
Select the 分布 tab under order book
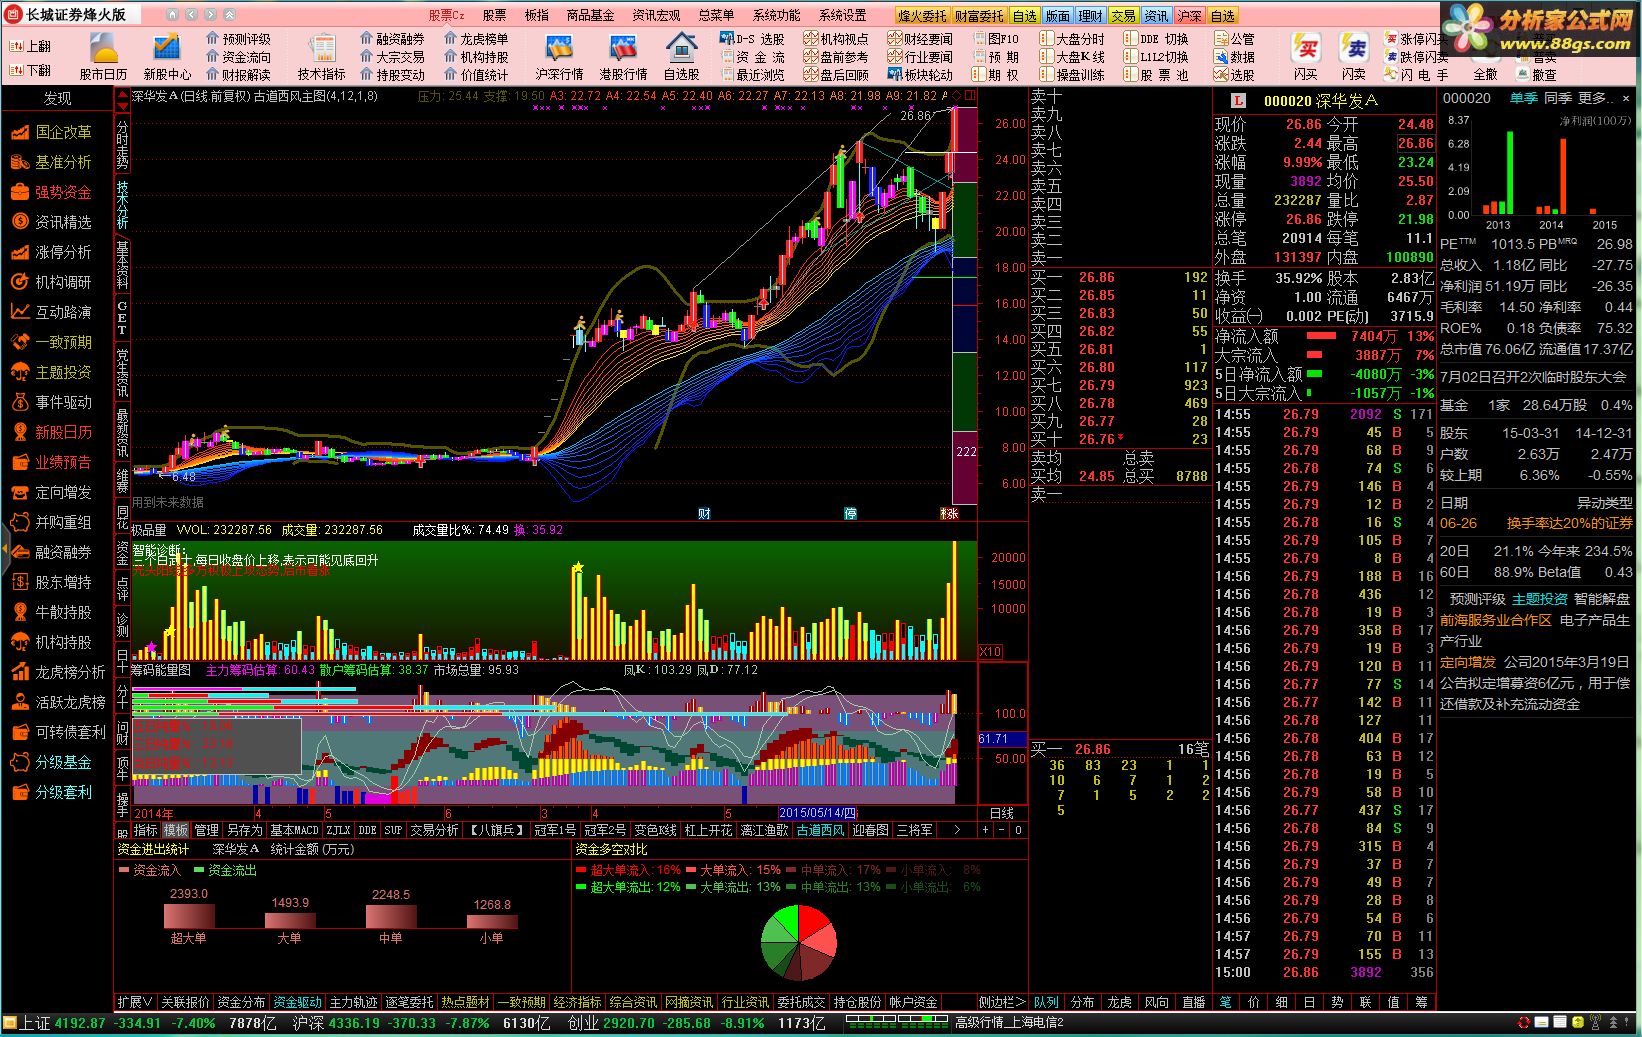click(x=1082, y=1002)
